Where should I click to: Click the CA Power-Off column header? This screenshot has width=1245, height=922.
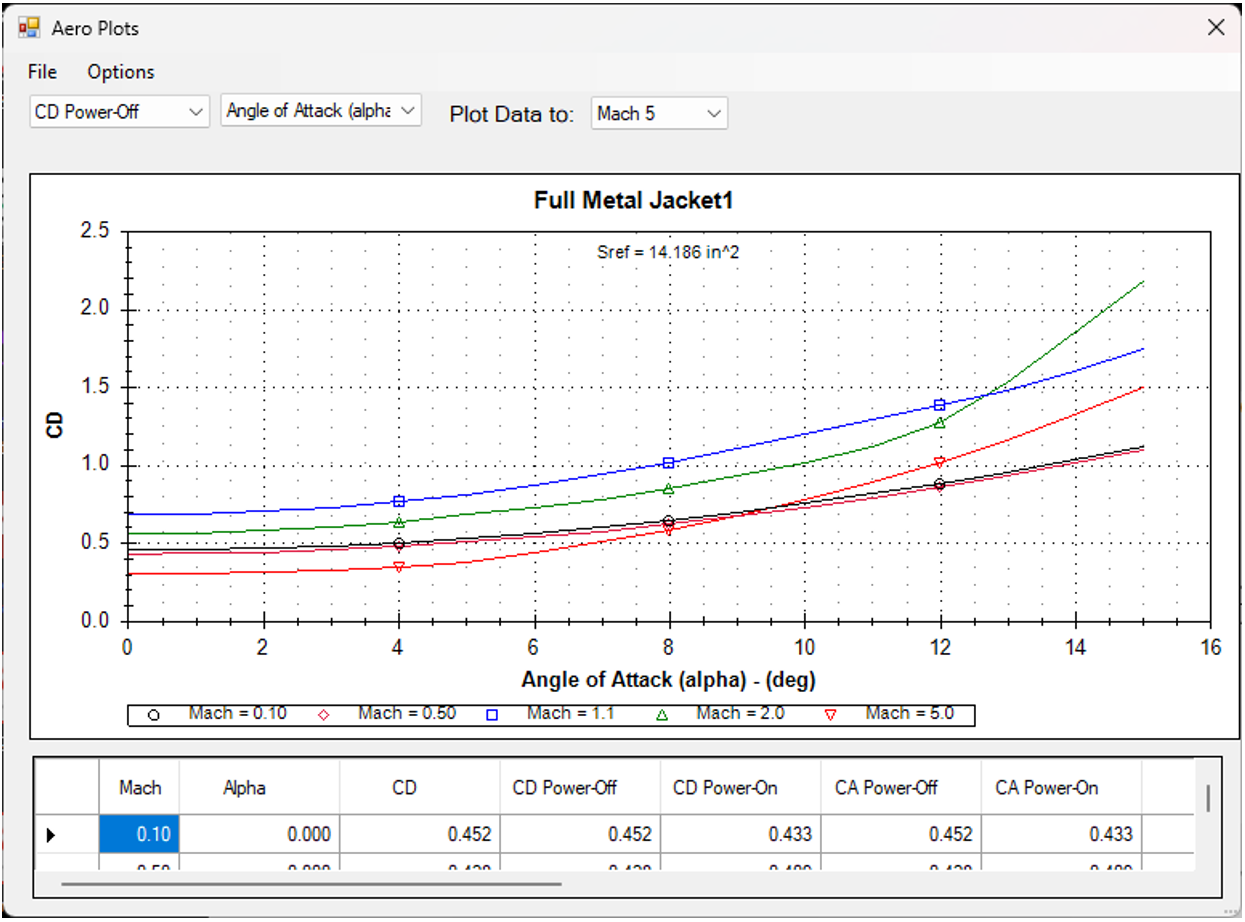pos(886,788)
